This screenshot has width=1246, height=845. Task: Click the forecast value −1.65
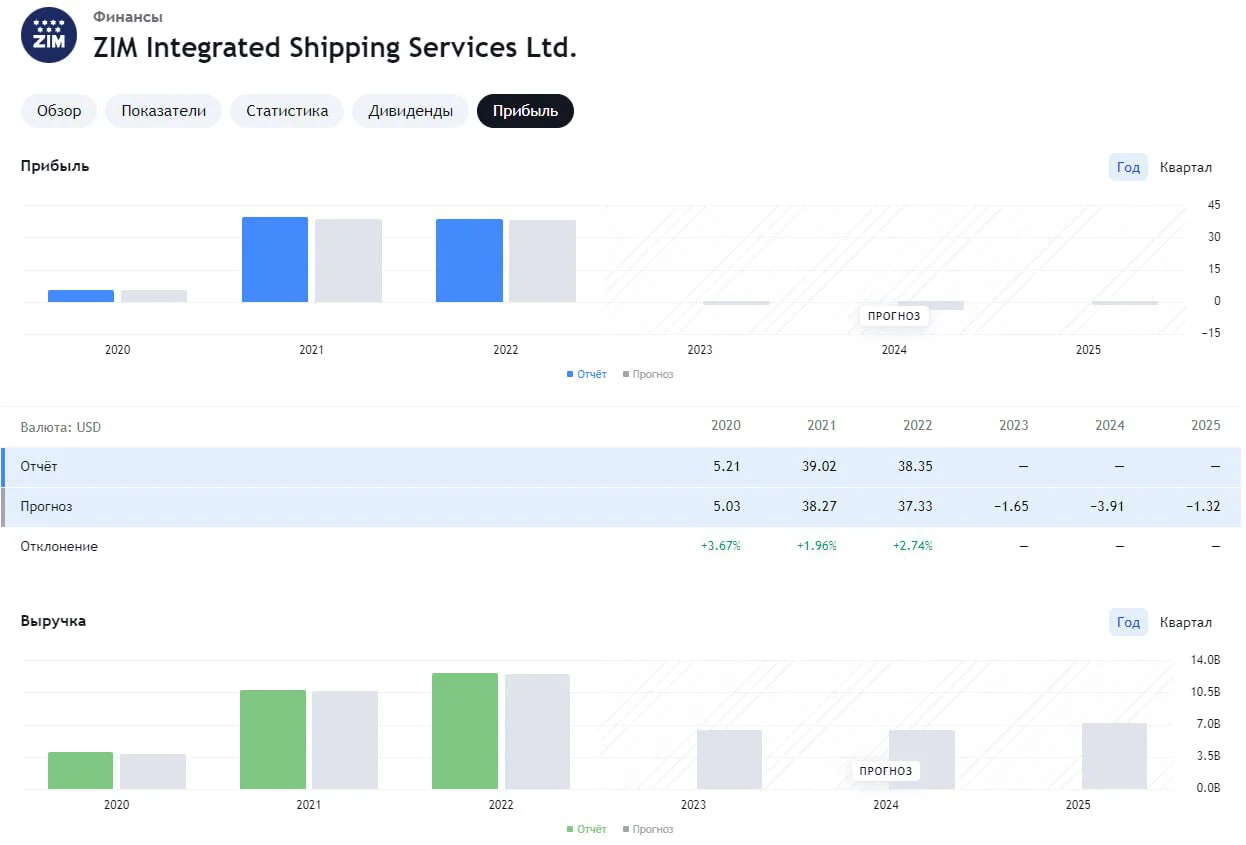pyautogui.click(x=1011, y=506)
